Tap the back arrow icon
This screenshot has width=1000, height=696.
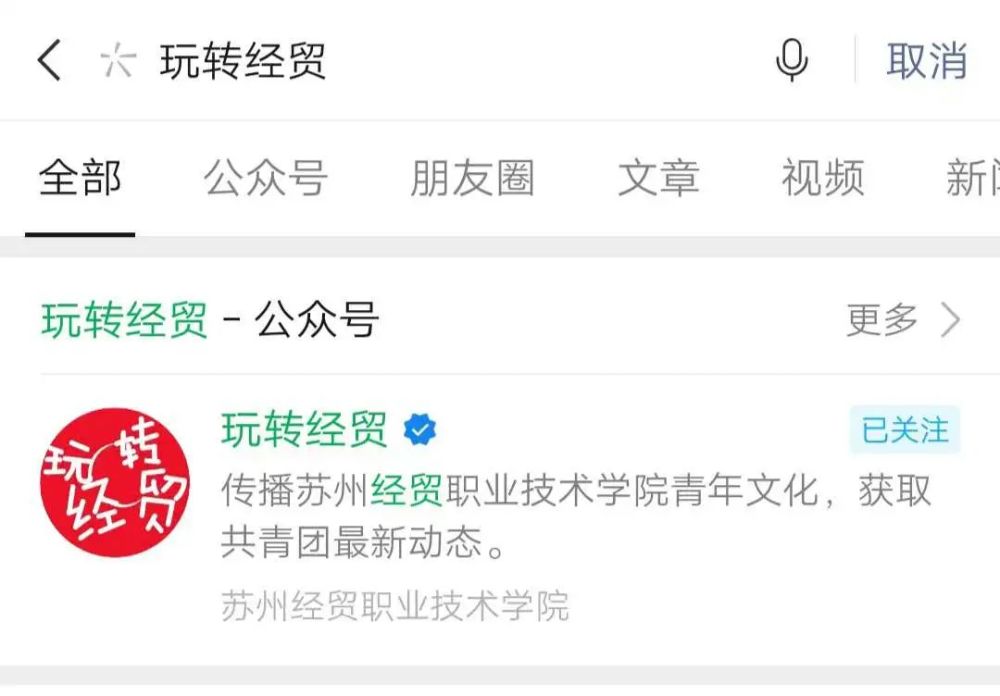pos(49,61)
